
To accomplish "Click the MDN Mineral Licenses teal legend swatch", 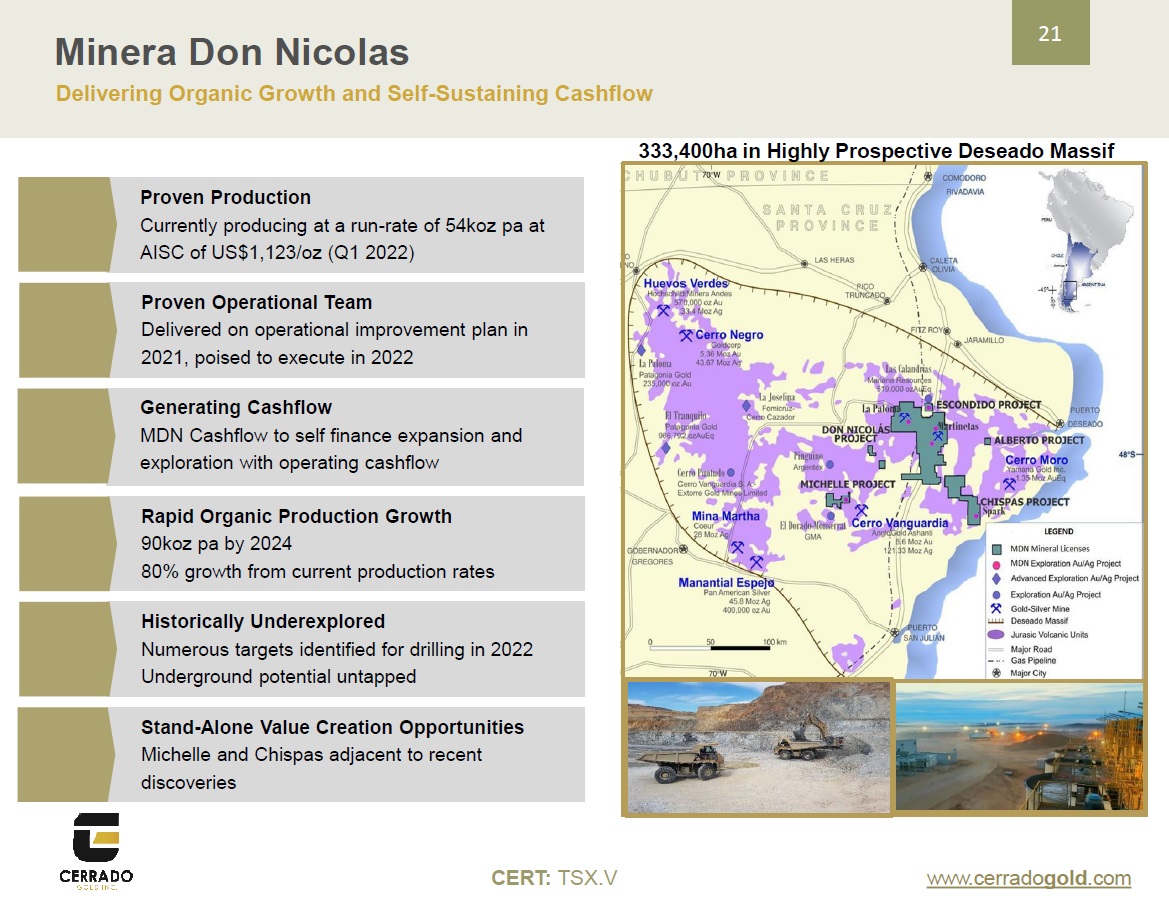I will [996, 549].
